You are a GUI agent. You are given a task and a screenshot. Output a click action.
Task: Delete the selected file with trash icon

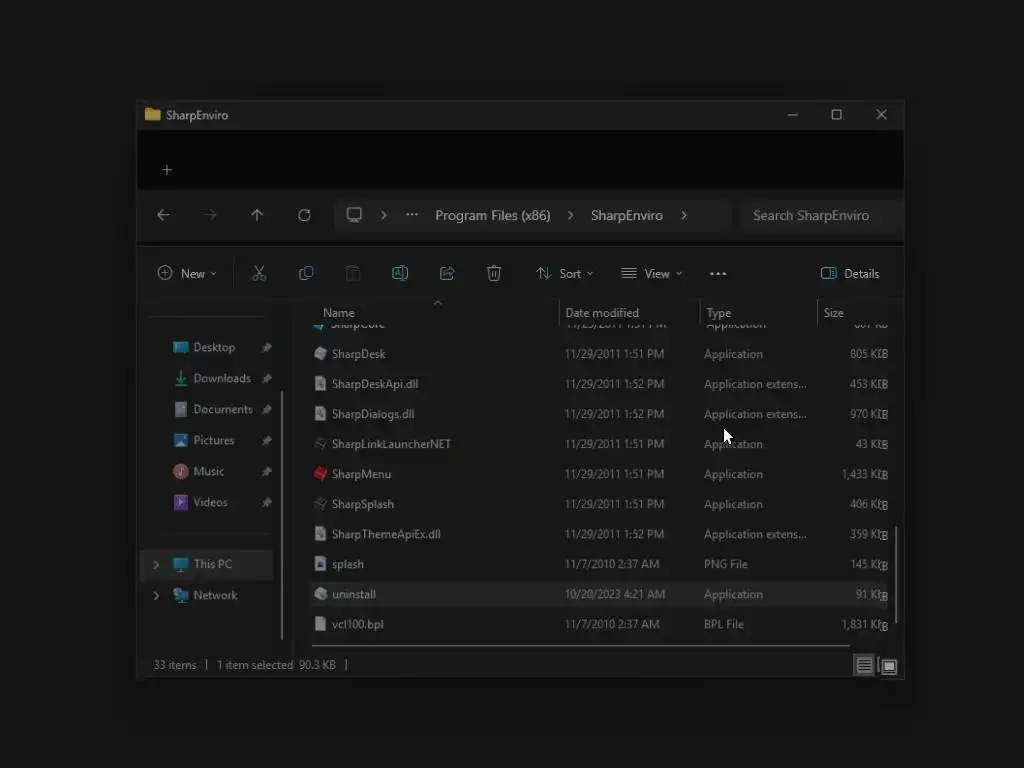tap(494, 274)
